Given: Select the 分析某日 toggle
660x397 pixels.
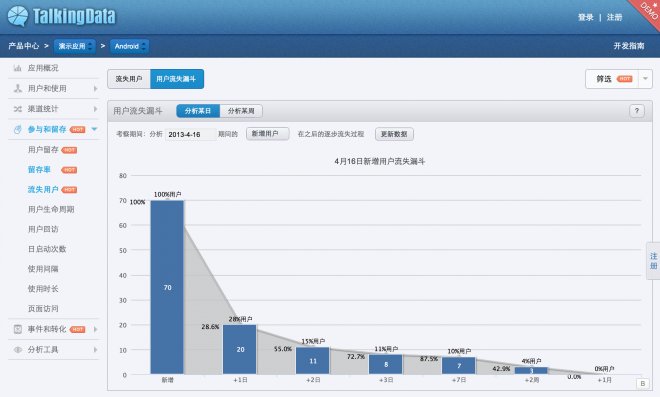Looking at the screenshot, I should [x=198, y=111].
